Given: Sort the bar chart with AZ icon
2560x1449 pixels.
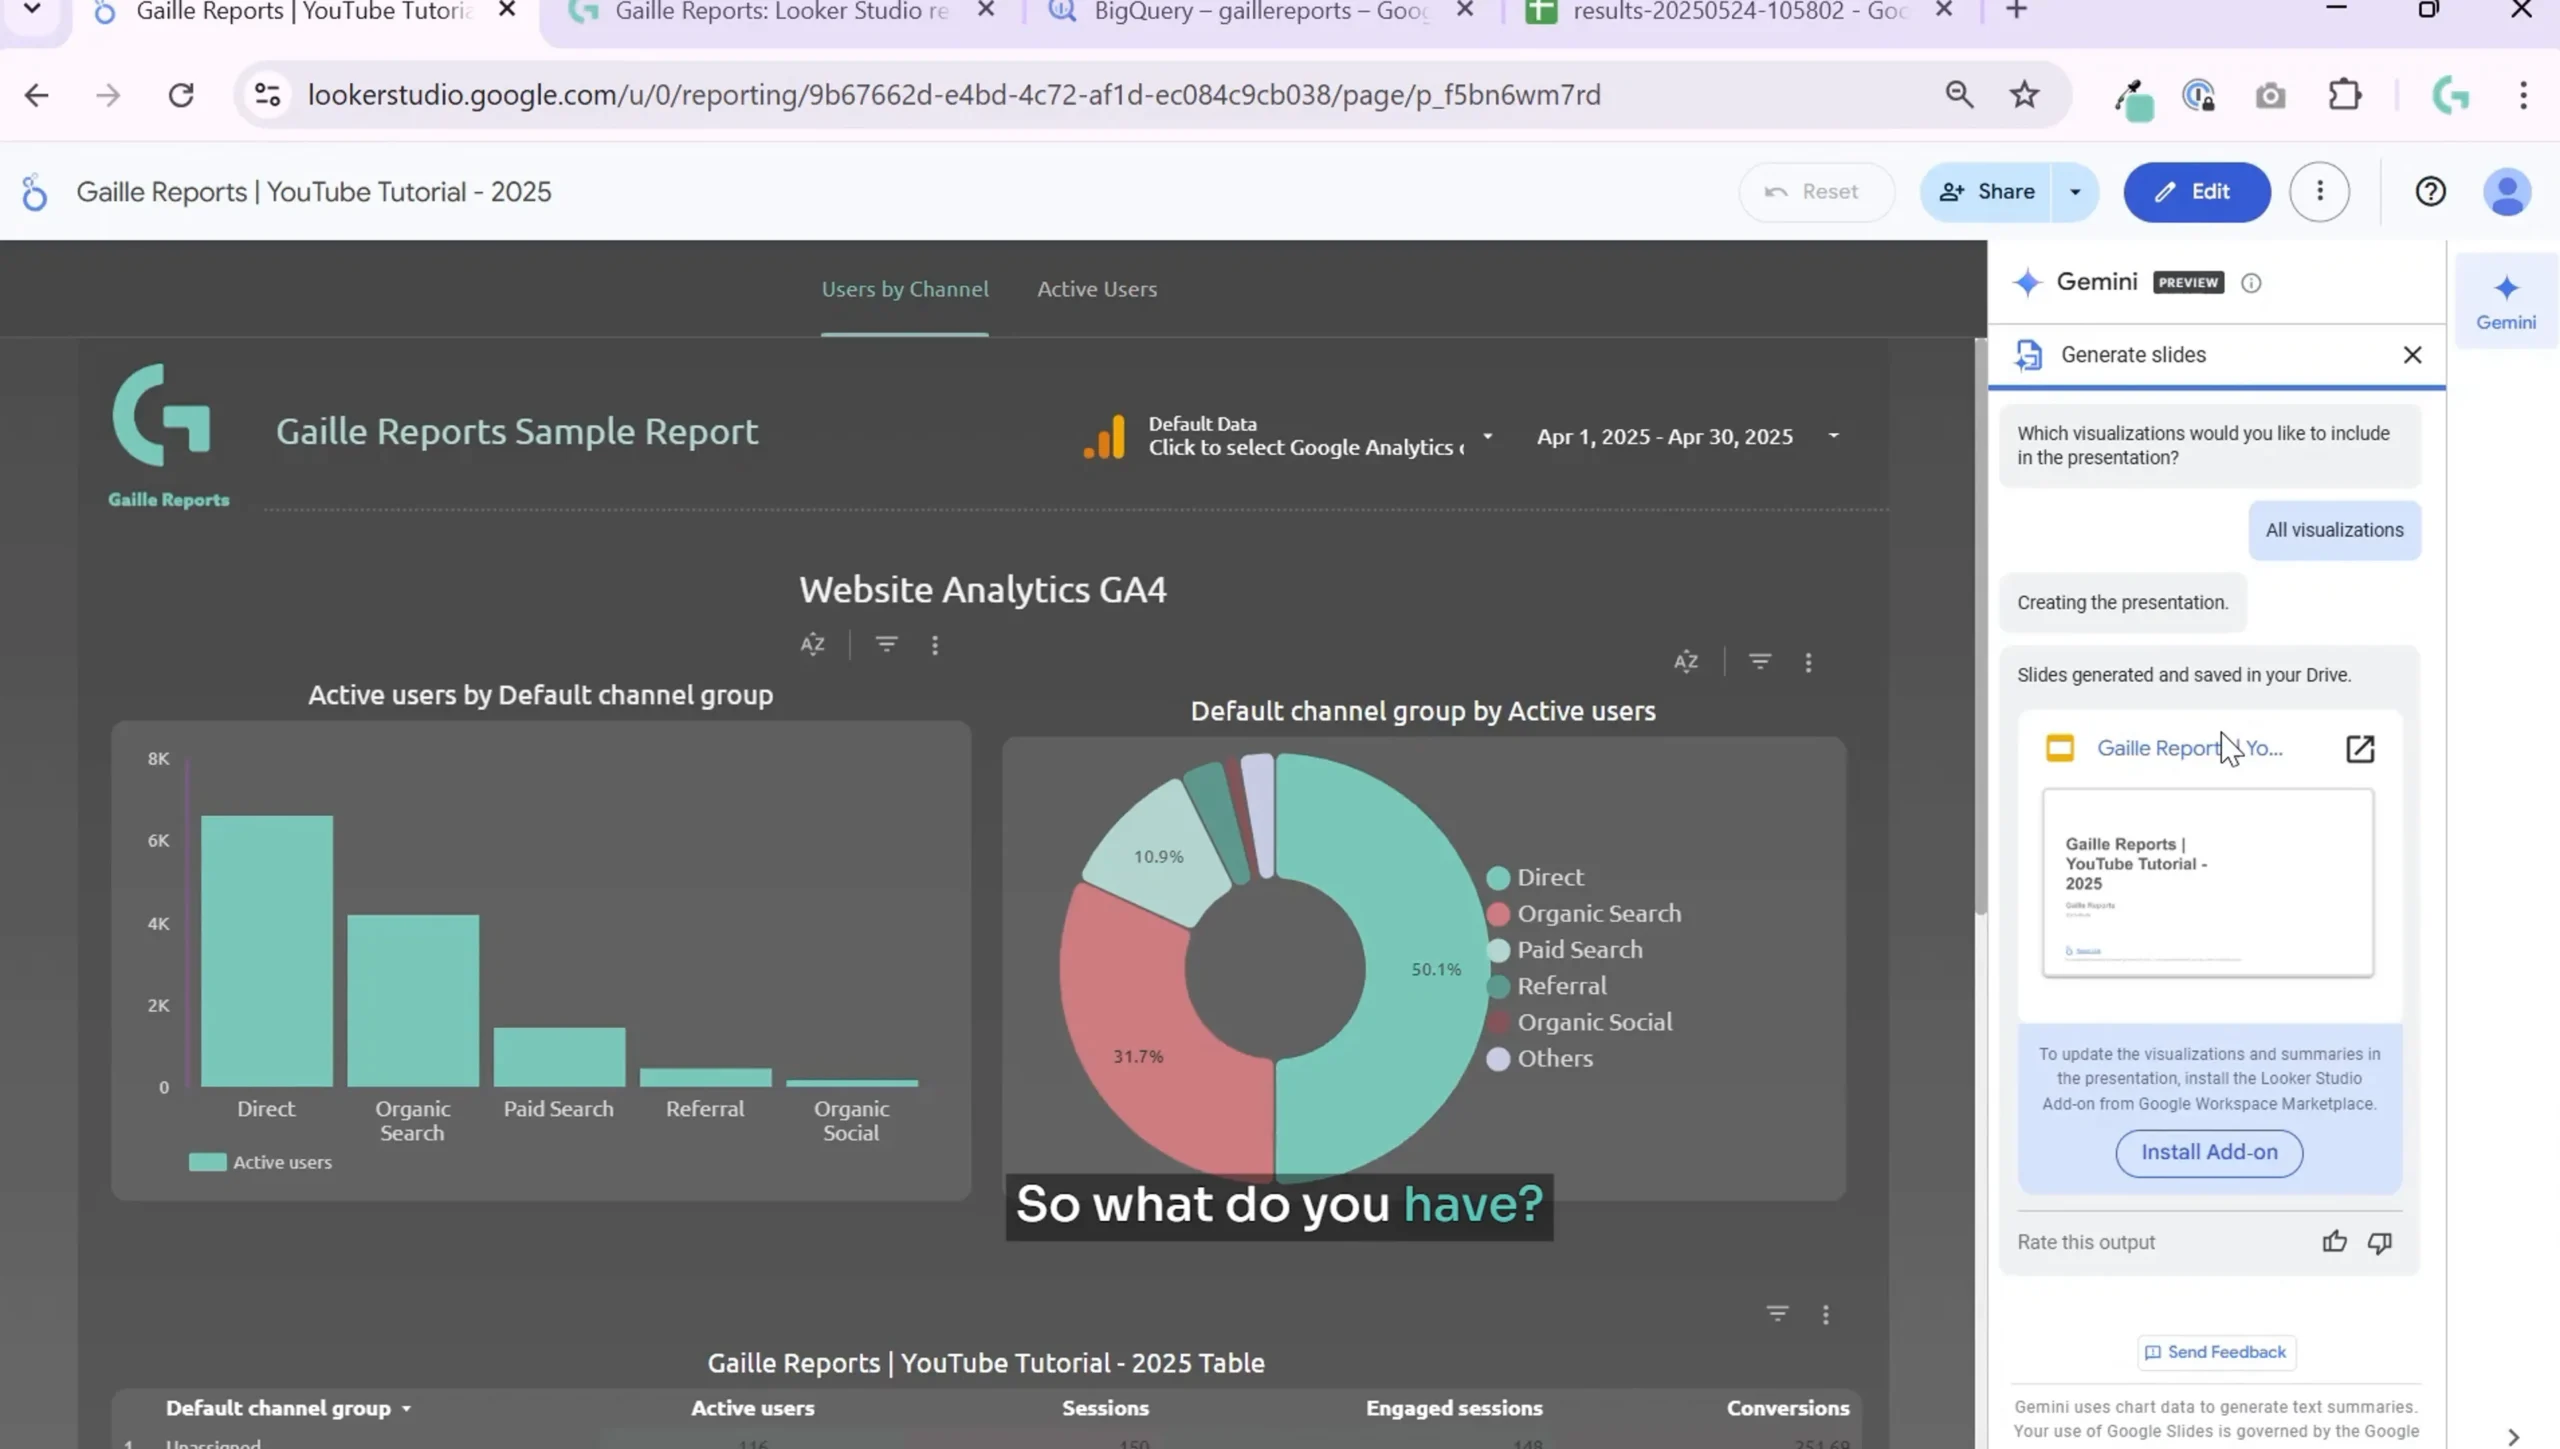Looking at the screenshot, I should tap(812, 644).
